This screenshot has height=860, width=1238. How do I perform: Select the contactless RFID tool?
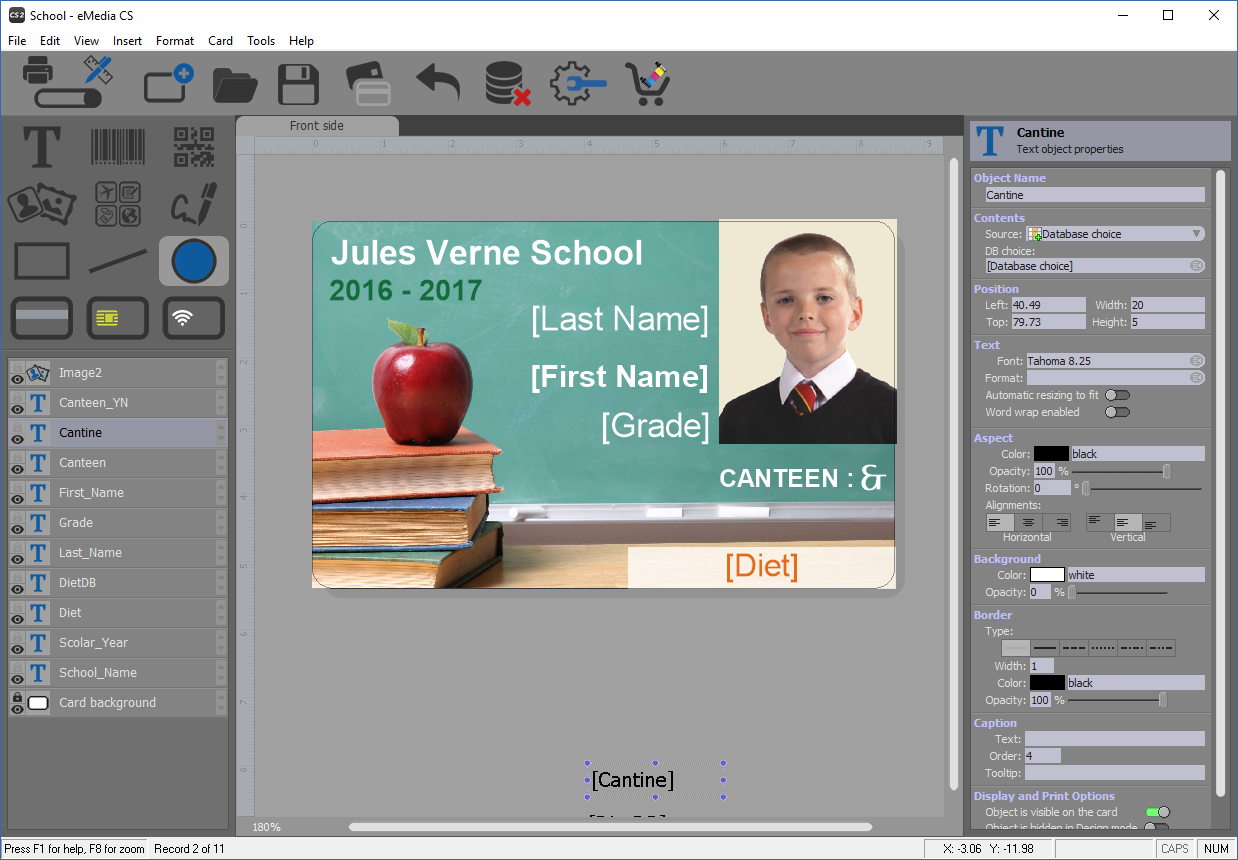click(x=194, y=318)
